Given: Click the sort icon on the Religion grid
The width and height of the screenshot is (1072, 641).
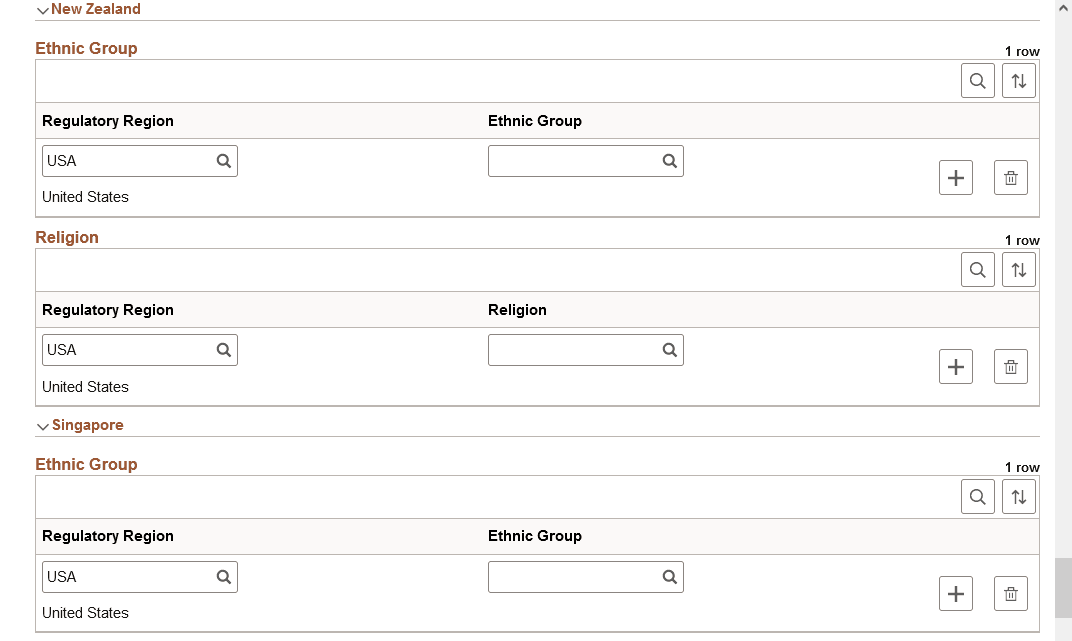Looking at the screenshot, I should [1019, 269].
